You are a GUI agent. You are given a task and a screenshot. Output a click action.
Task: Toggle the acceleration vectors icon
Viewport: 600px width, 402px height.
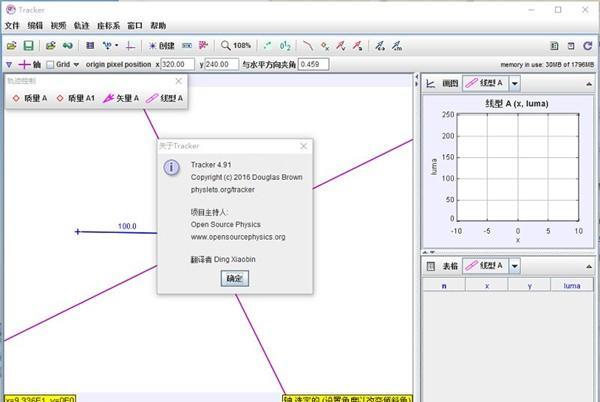coord(357,46)
